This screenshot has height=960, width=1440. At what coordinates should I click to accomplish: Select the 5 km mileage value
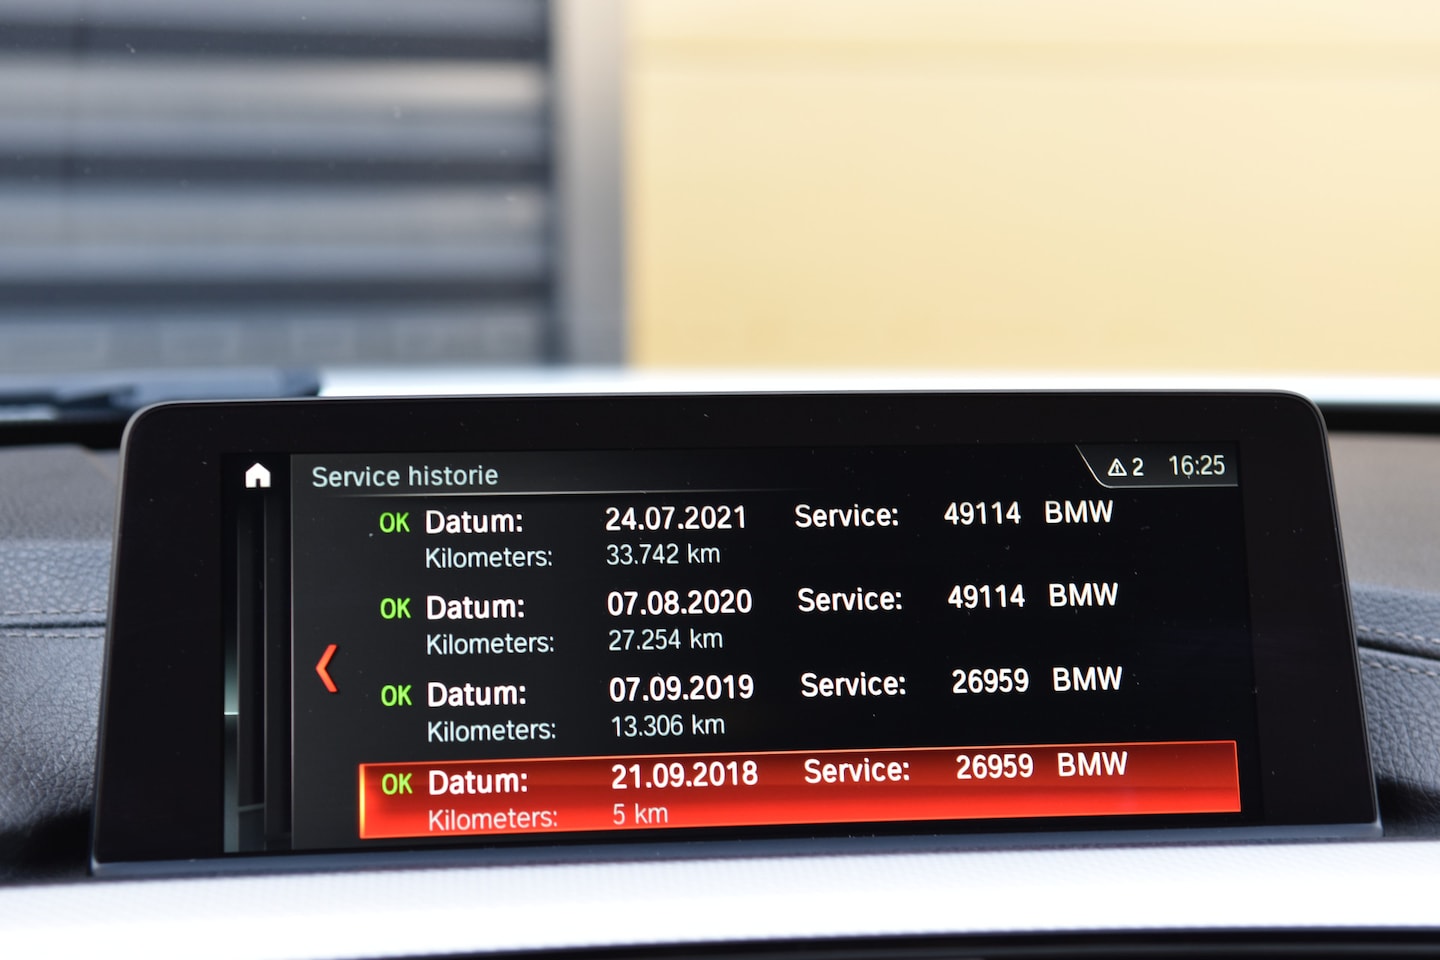(x=640, y=814)
